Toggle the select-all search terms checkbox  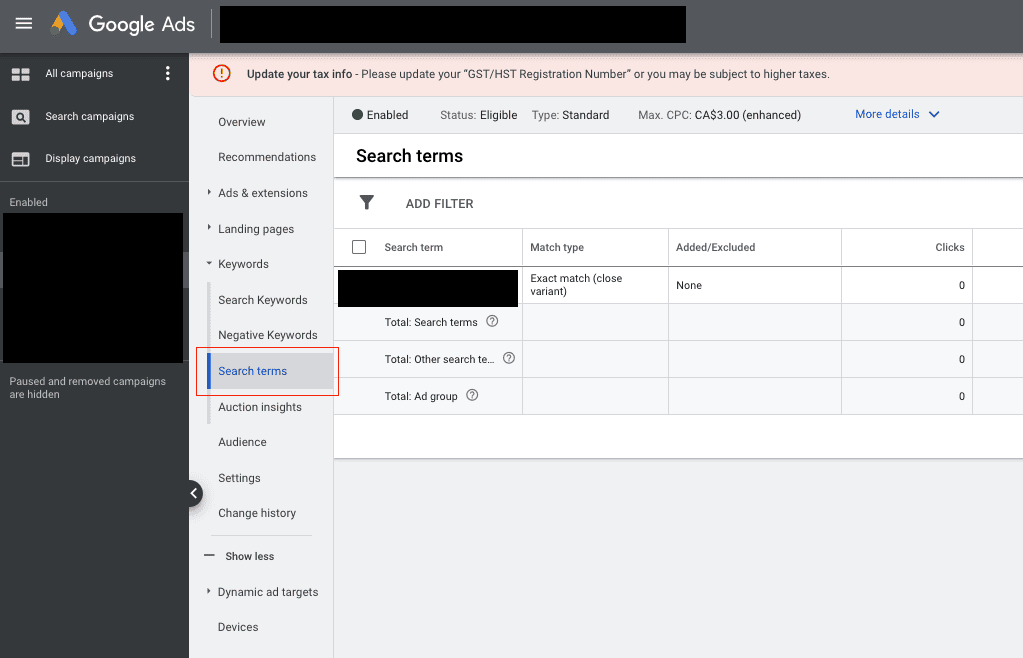point(359,247)
